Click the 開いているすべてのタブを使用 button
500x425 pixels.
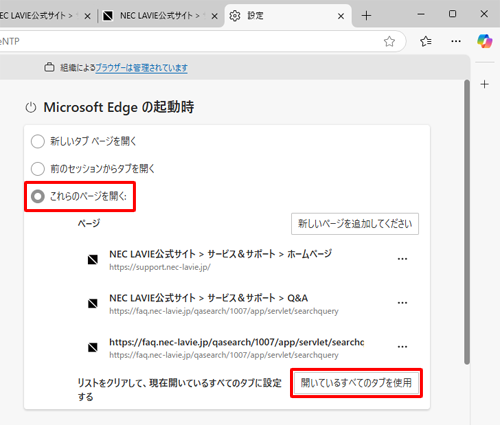356,383
